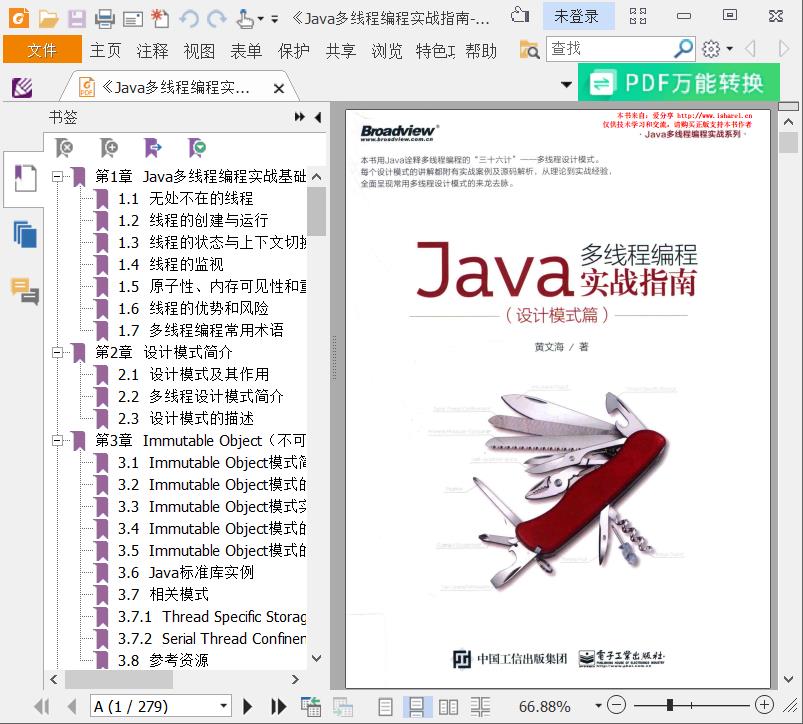Save the document with the floppy icon

(x=77, y=19)
